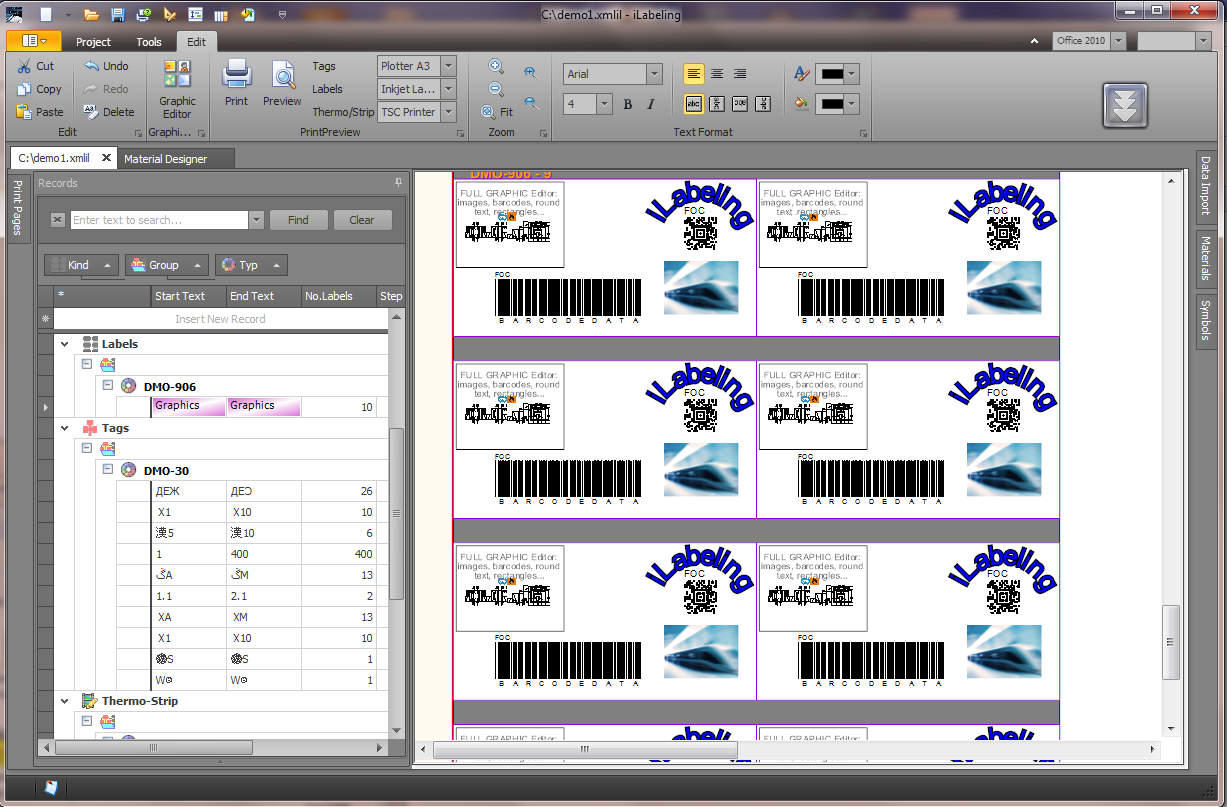Click the zoom in magnifier icon
1227x807 pixels.
tap(496, 66)
